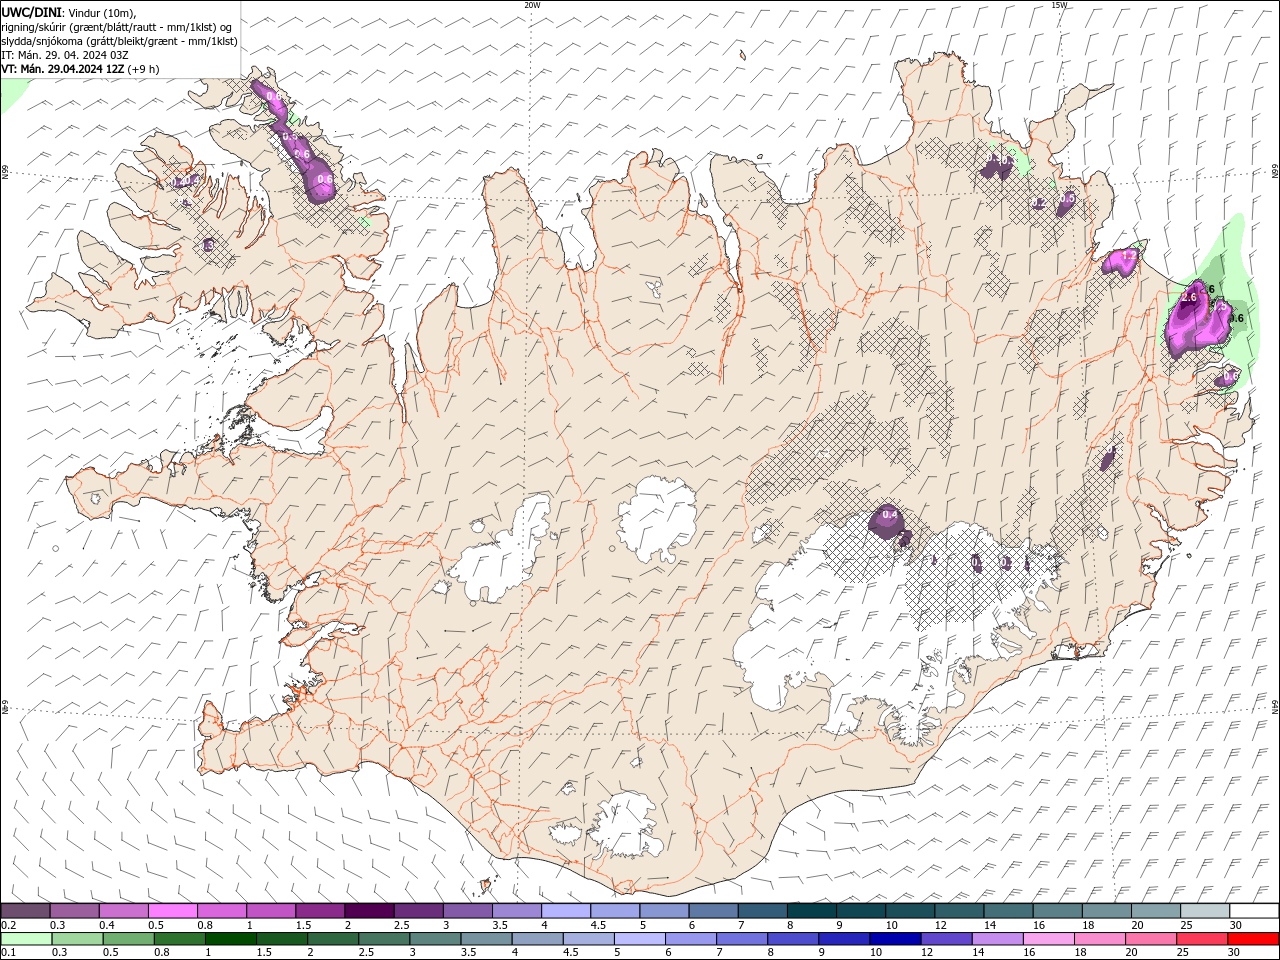Click the '0.4' value on the central purple patch

point(890,515)
